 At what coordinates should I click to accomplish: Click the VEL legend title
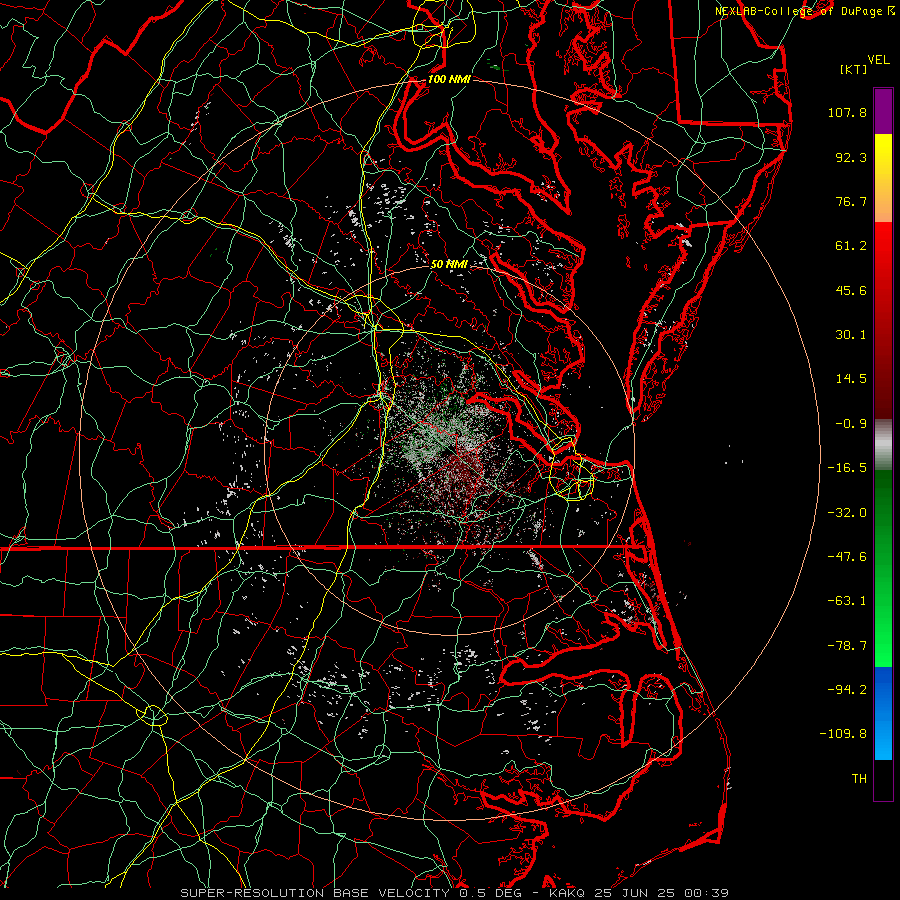click(x=878, y=60)
